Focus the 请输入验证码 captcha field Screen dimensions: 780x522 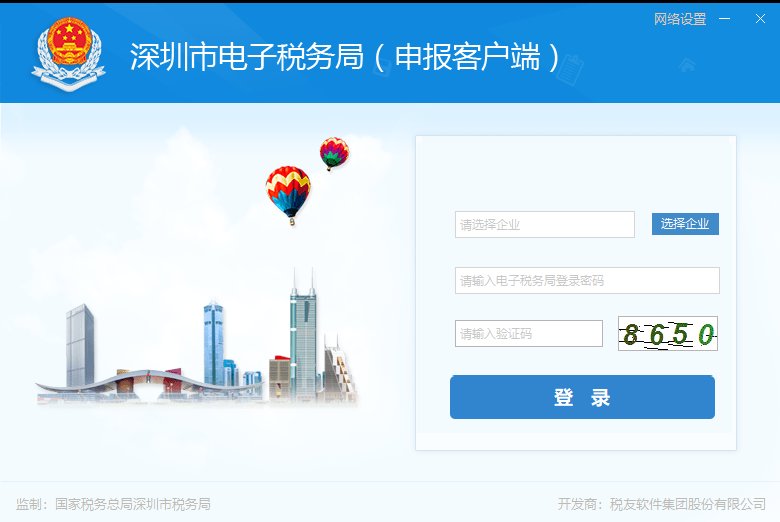529,333
